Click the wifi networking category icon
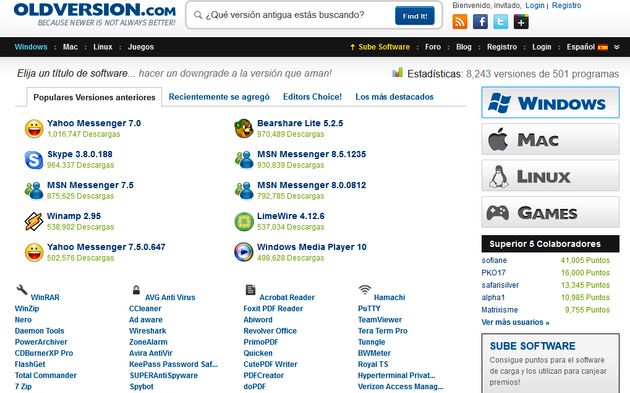630x393 pixels. tap(364, 289)
